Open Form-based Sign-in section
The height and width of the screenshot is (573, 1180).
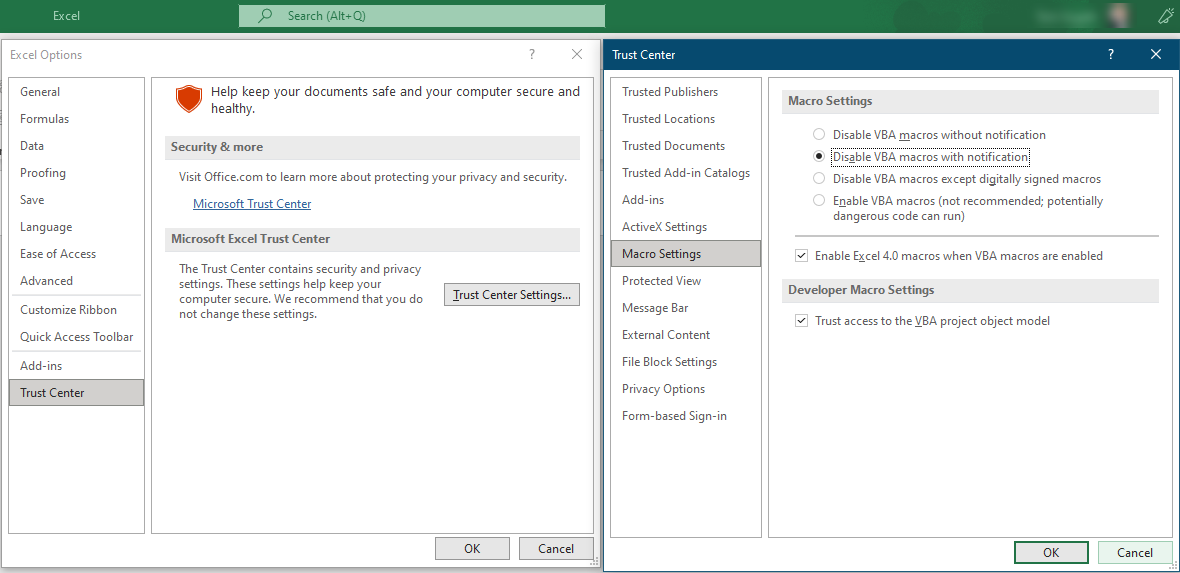pyautogui.click(x=686, y=416)
